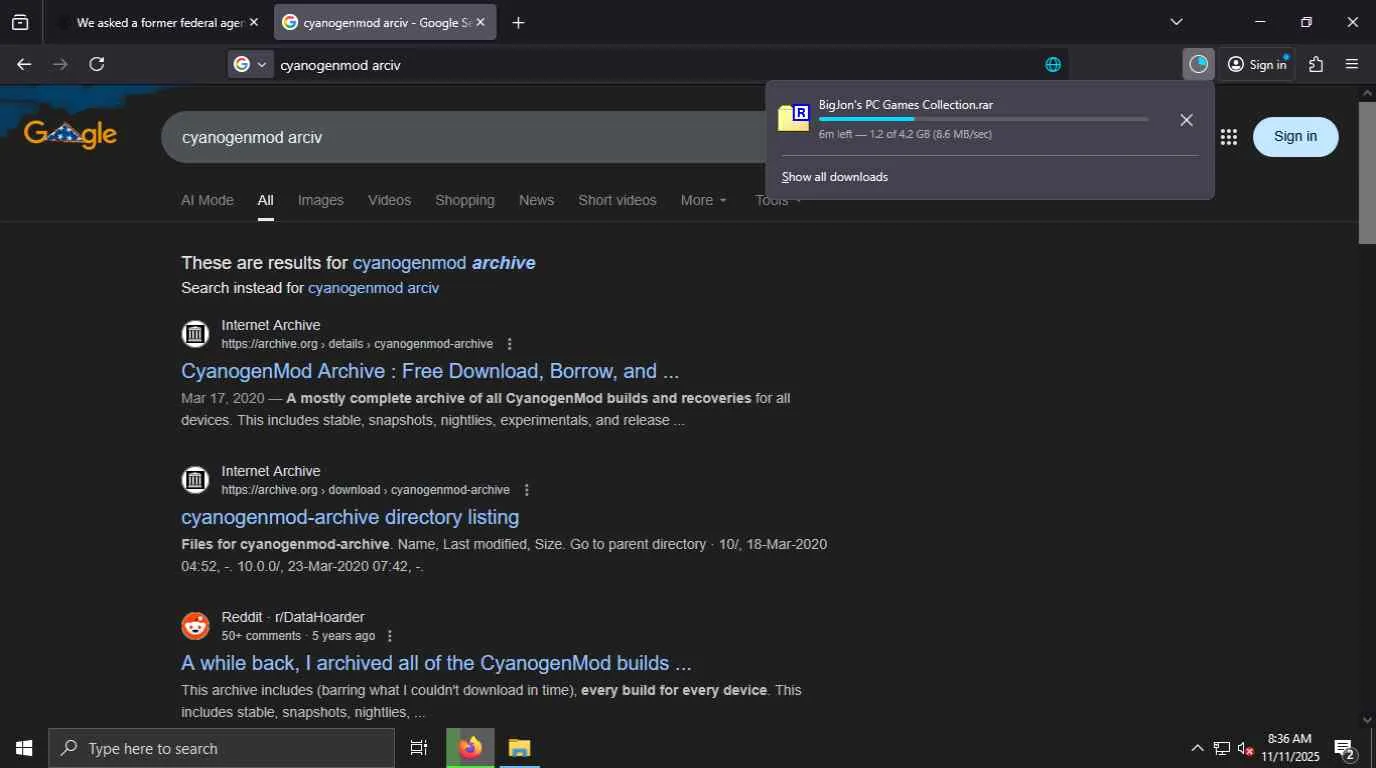Viewport: 1376px width, 768px height.
Task: Search instead for 'cyanogenmod arciv'
Action: tap(373, 288)
